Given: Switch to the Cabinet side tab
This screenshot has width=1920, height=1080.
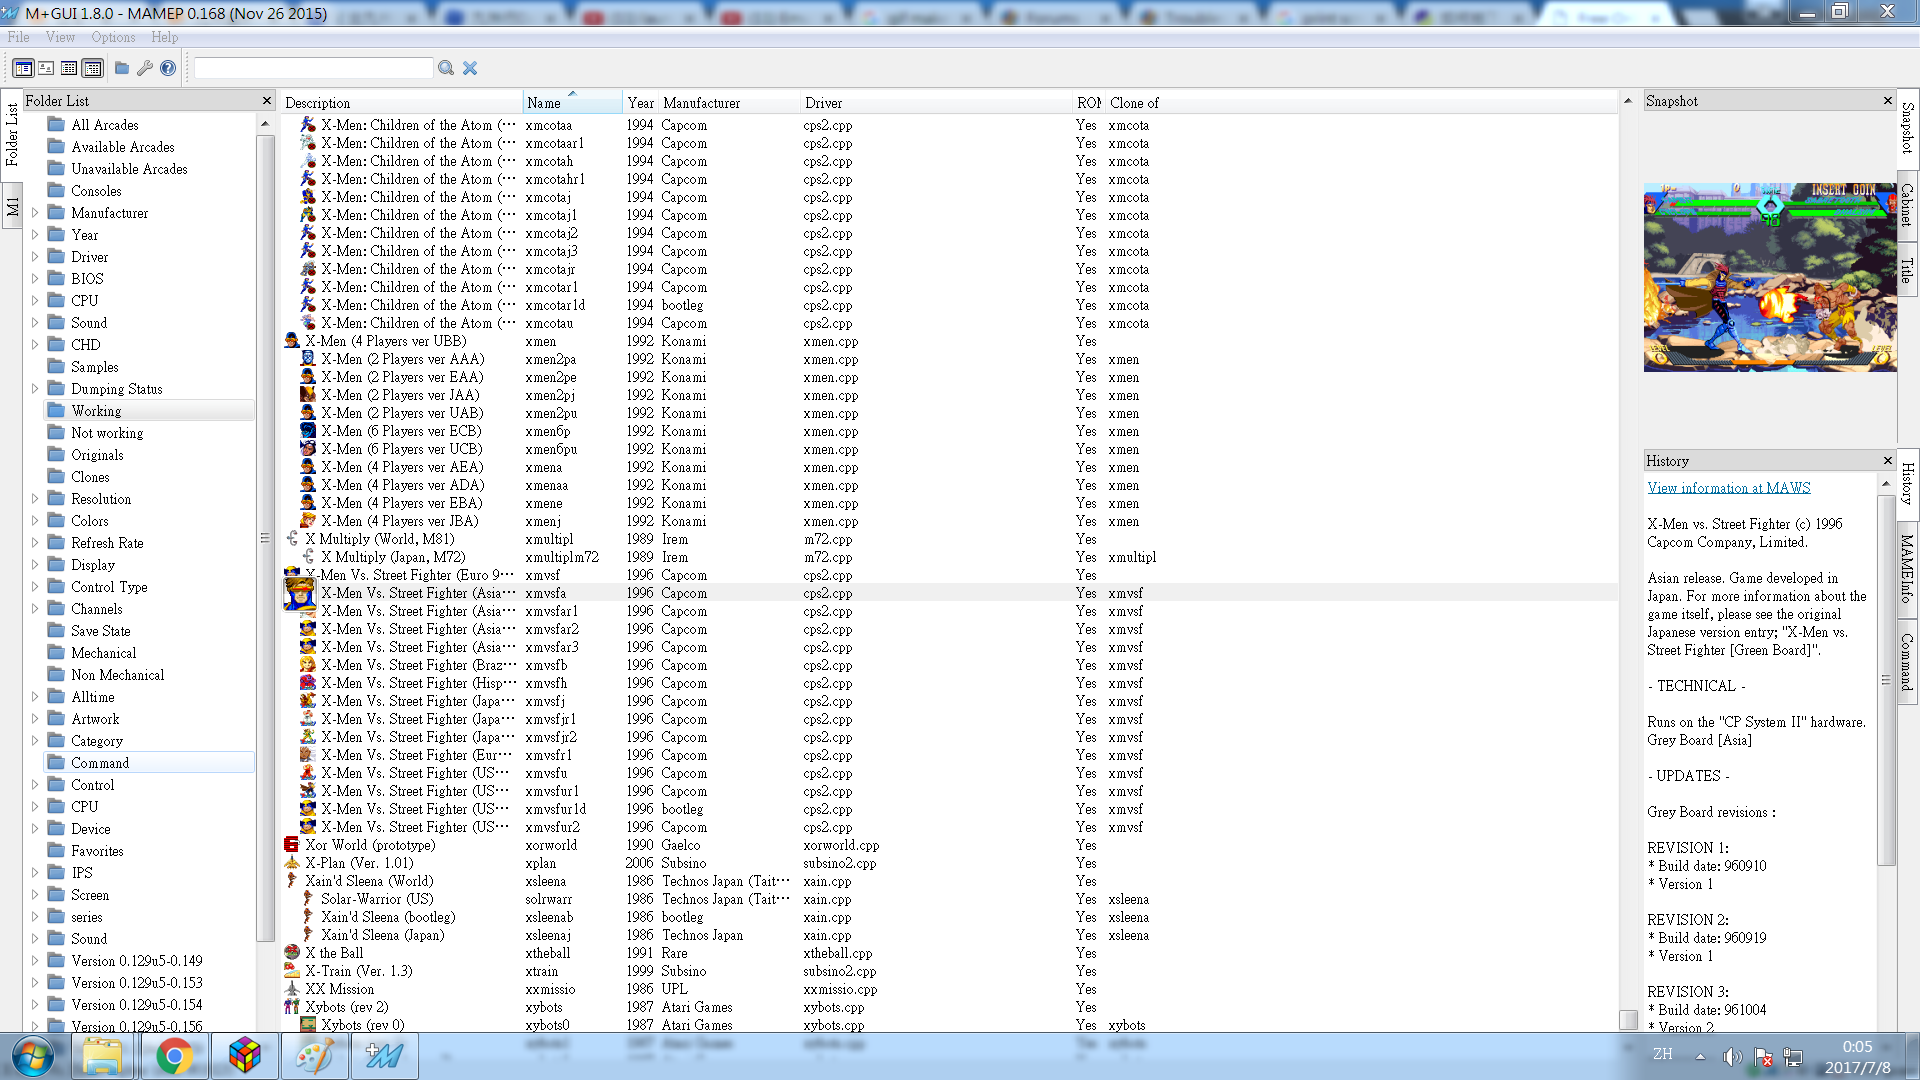Looking at the screenshot, I should [1907, 205].
